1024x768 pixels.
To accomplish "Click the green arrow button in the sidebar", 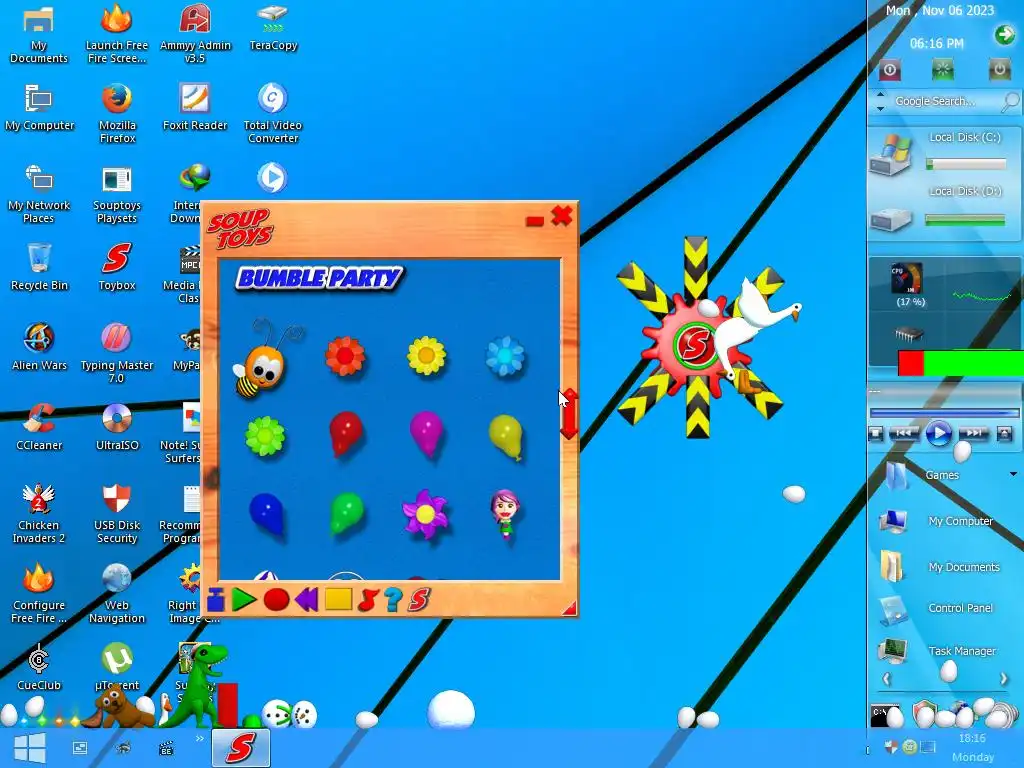I will point(1004,35).
